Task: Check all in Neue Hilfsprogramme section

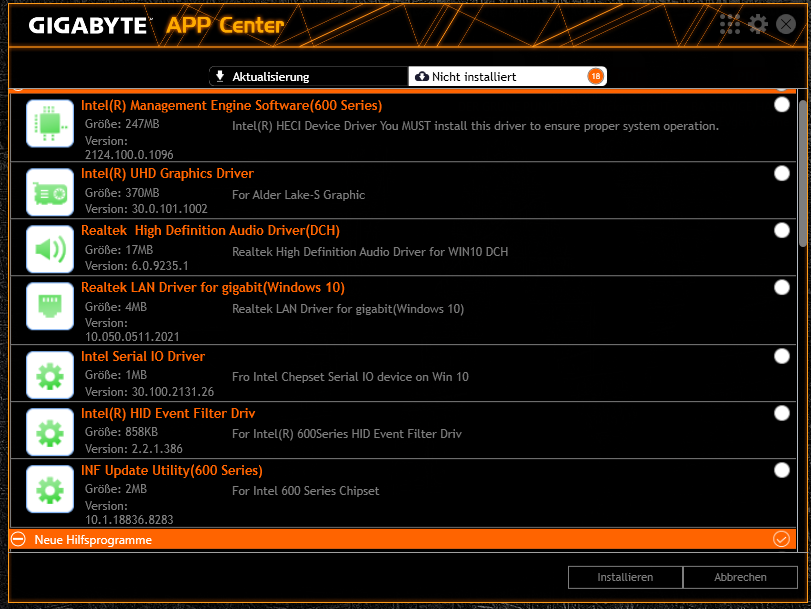Action: (781, 539)
